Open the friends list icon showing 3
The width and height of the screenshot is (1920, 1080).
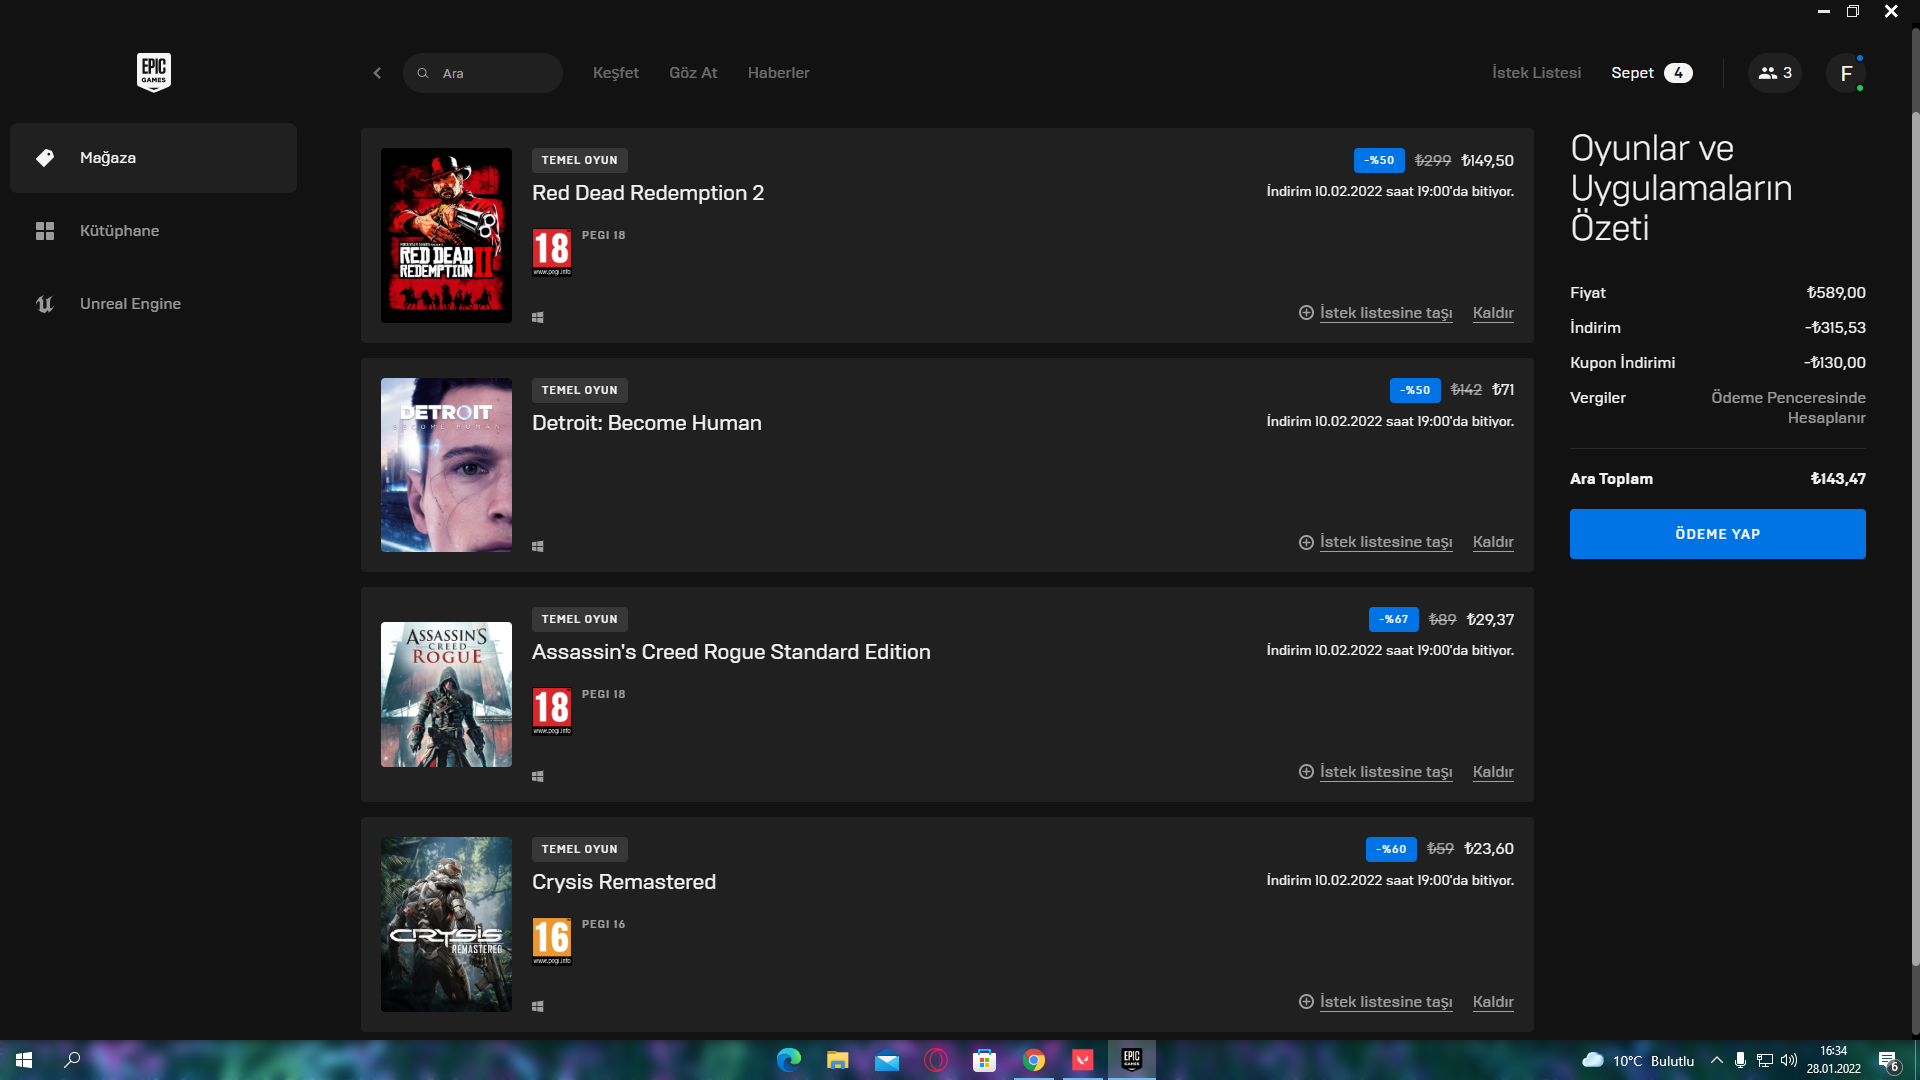(1774, 73)
